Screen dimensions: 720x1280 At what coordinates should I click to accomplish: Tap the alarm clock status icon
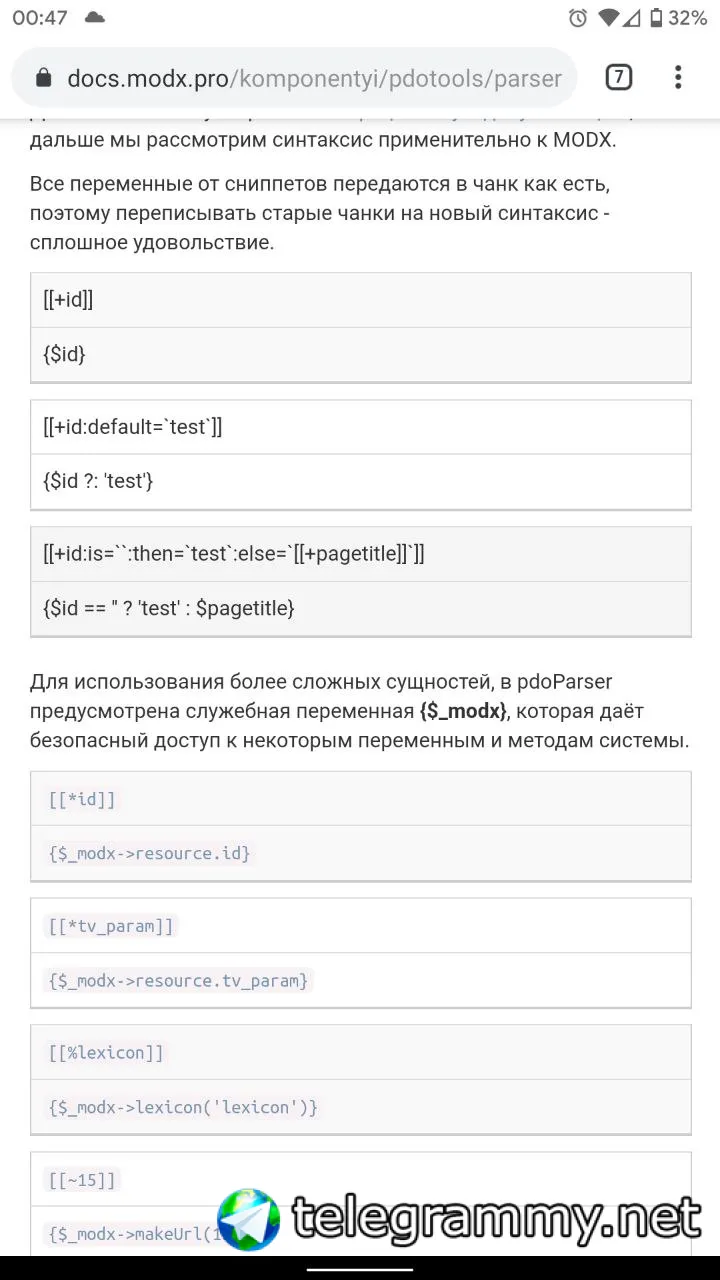click(578, 18)
